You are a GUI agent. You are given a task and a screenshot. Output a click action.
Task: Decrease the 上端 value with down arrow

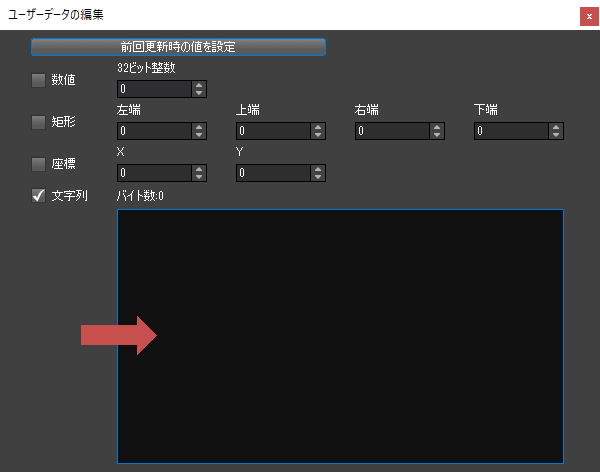318,135
